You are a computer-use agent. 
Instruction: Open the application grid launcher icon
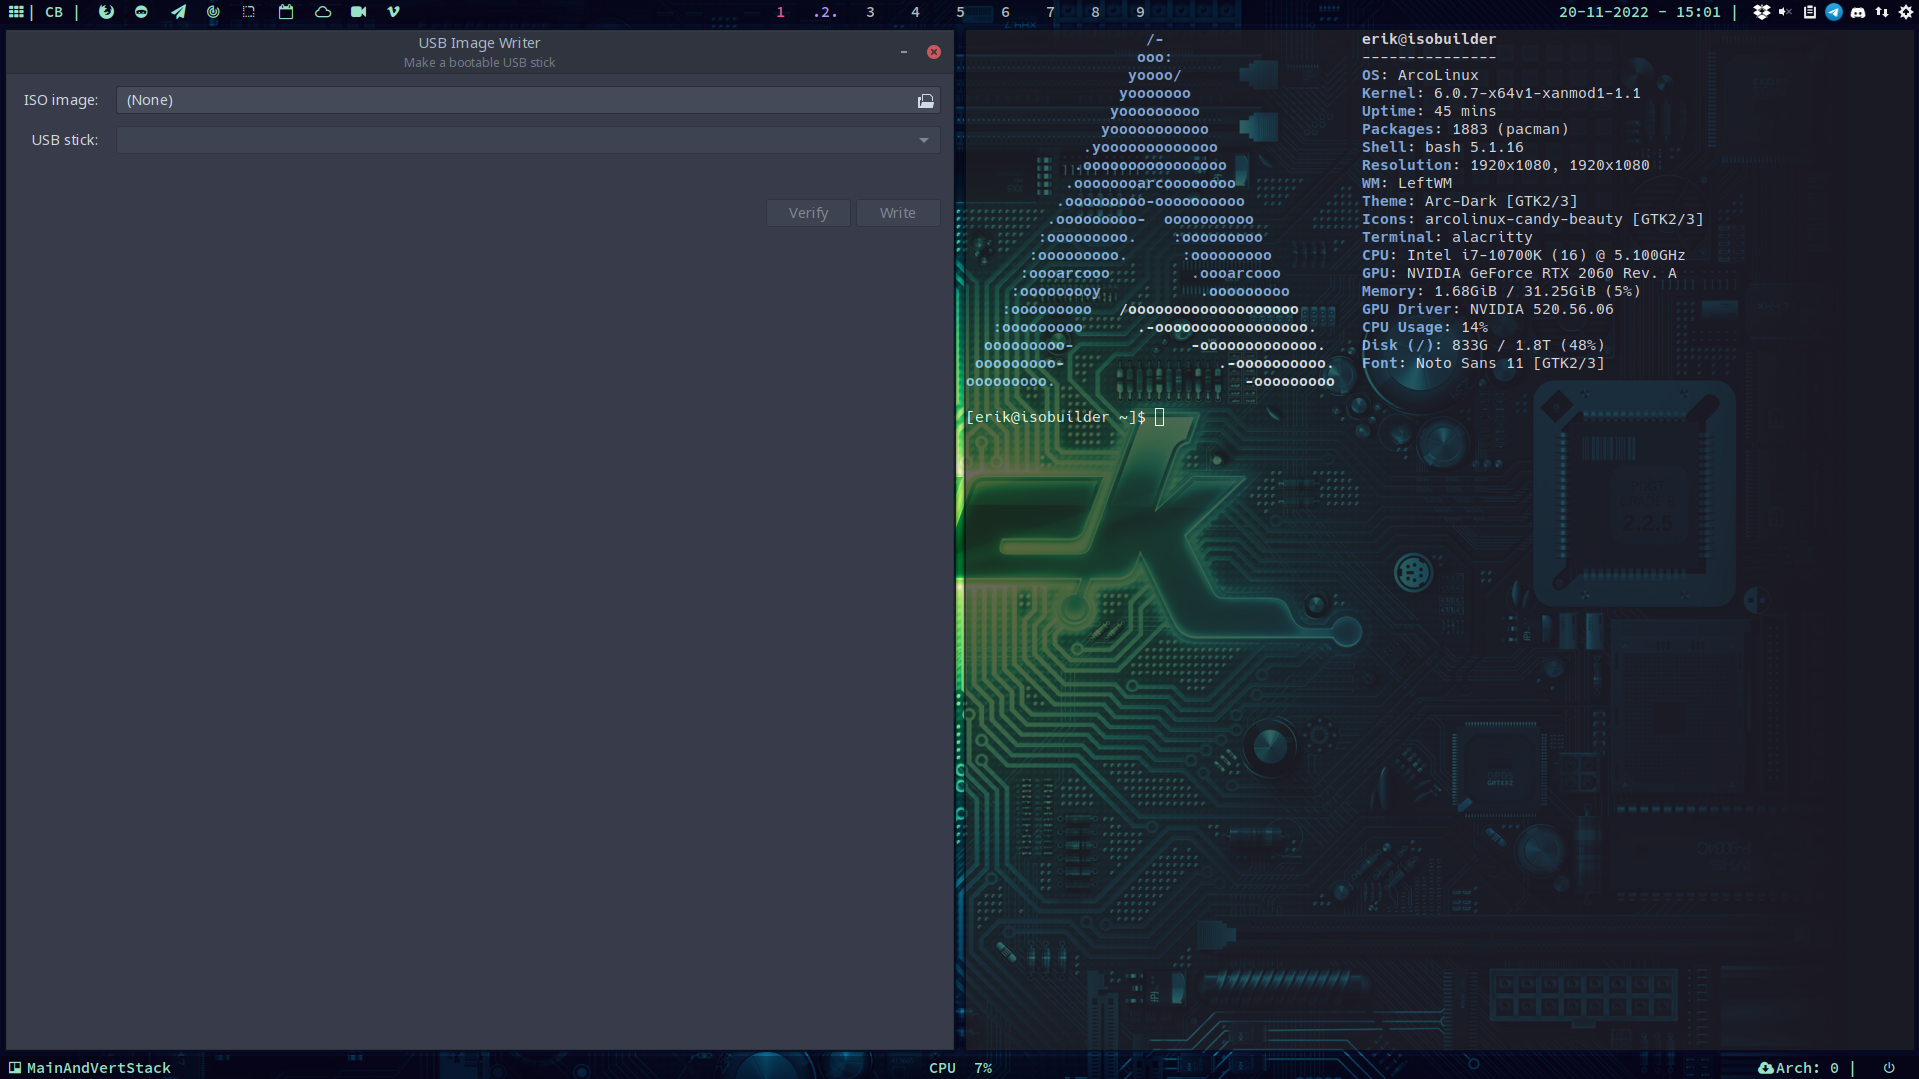click(x=15, y=13)
